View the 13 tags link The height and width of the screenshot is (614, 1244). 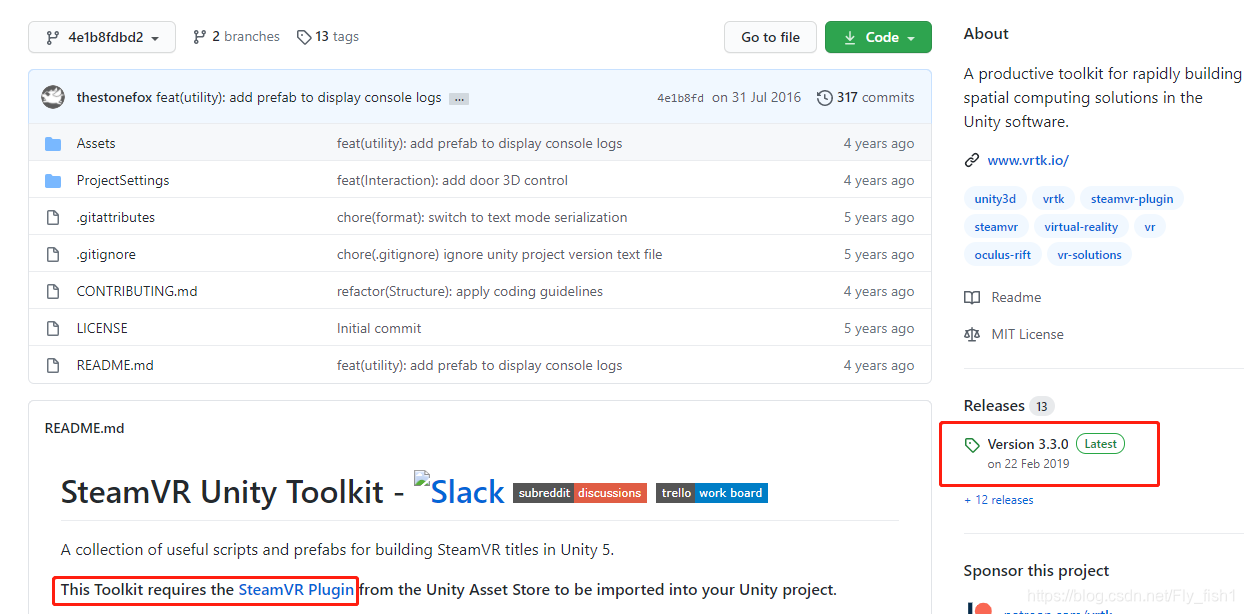336,37
